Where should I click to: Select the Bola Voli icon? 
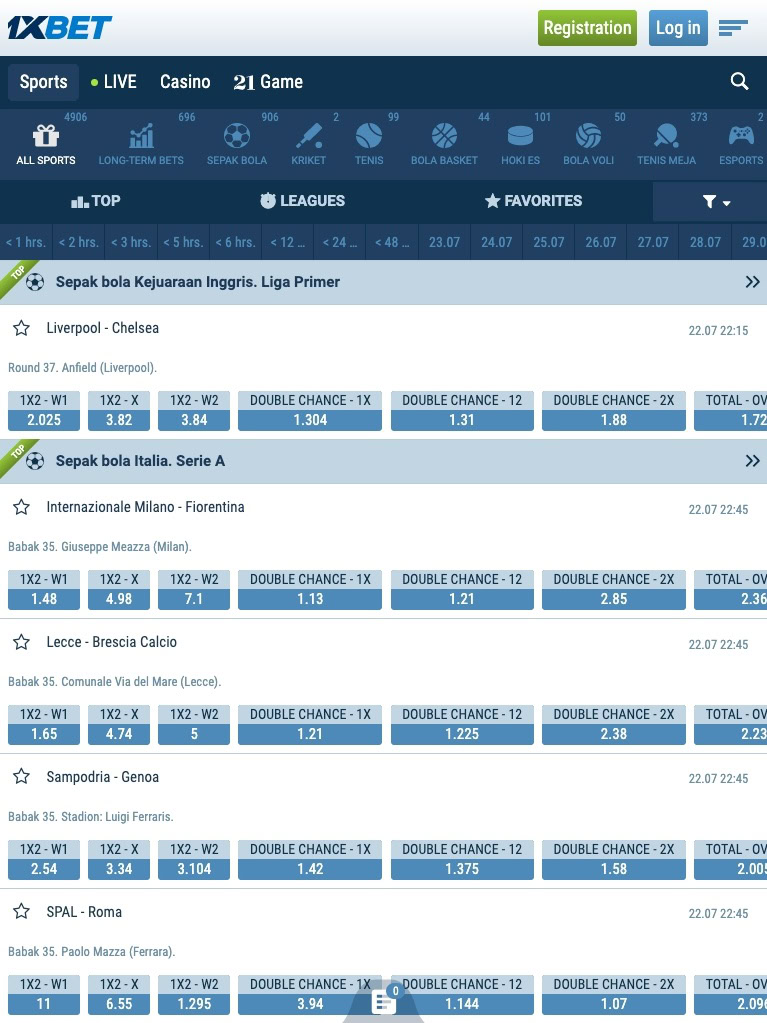588,136
